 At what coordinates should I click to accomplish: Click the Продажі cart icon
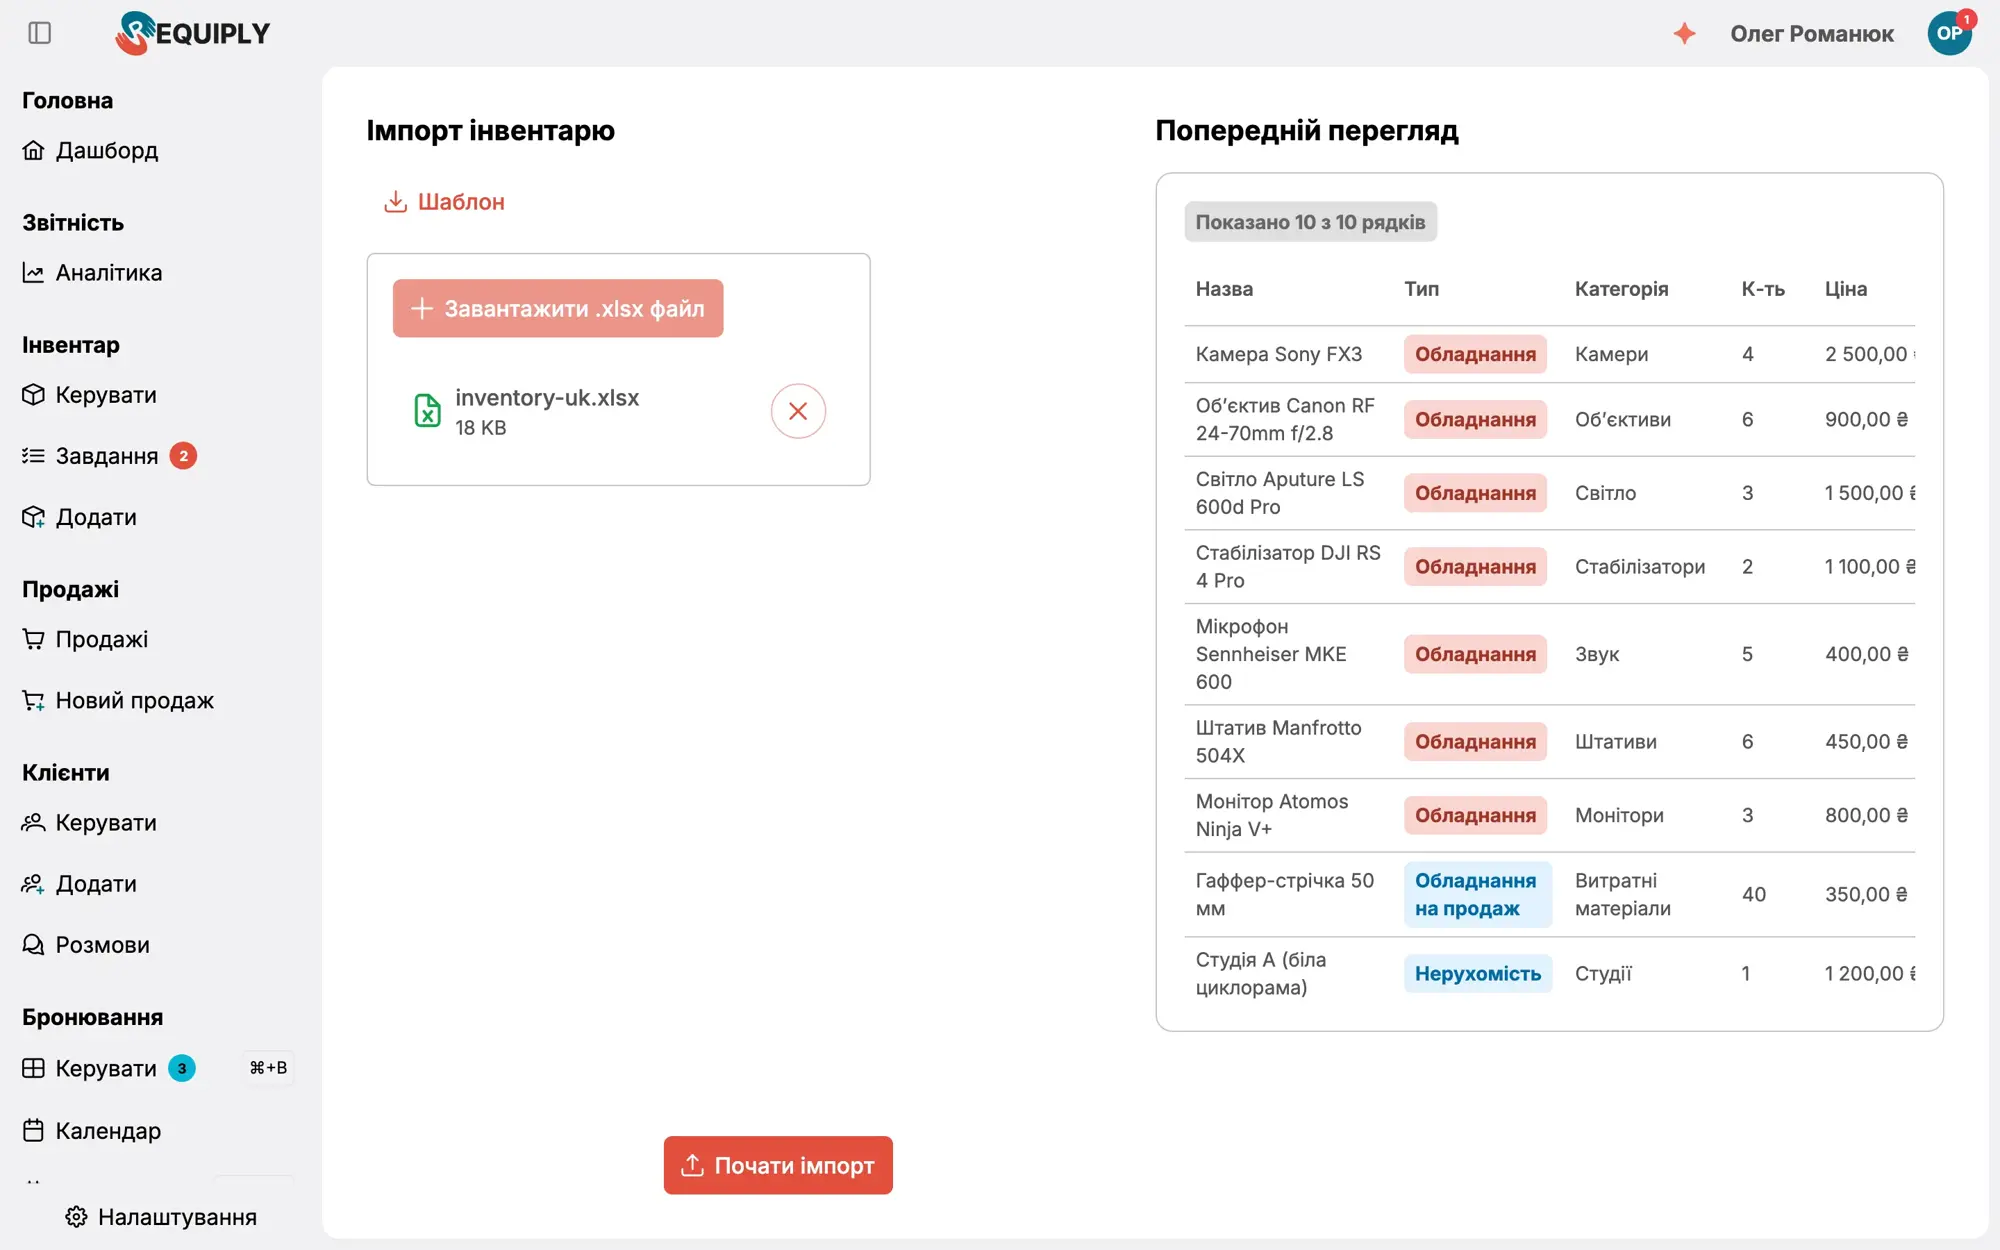[34, 639]
